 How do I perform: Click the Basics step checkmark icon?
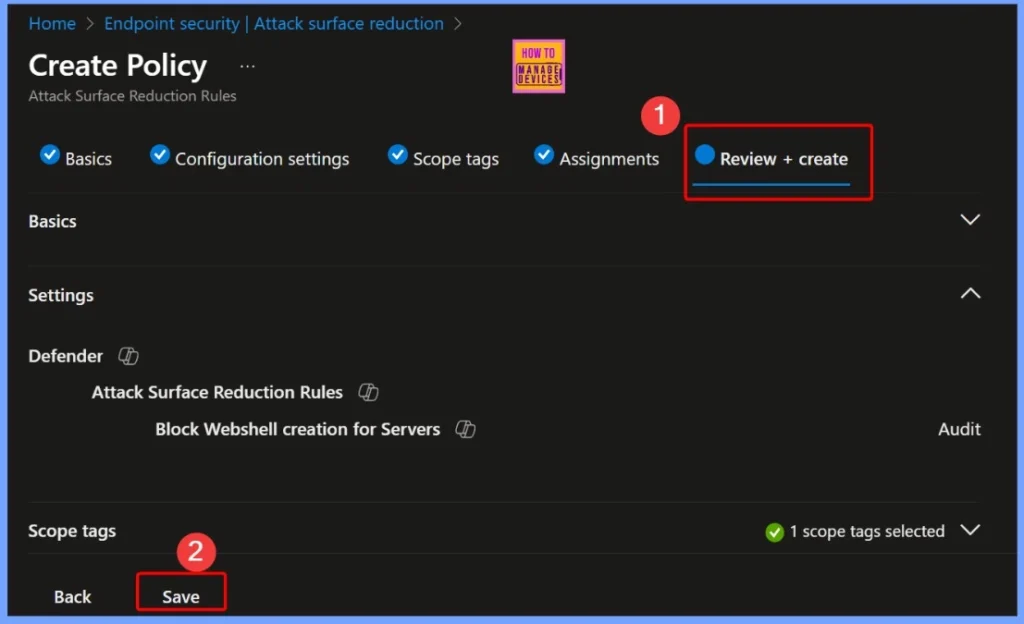click(x=49, y=155)
